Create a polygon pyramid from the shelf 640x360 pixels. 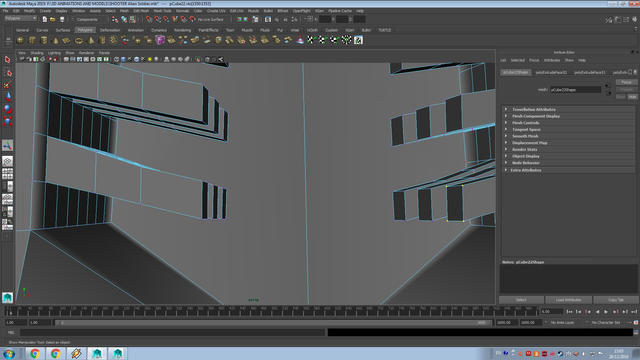tap(90, 40)
